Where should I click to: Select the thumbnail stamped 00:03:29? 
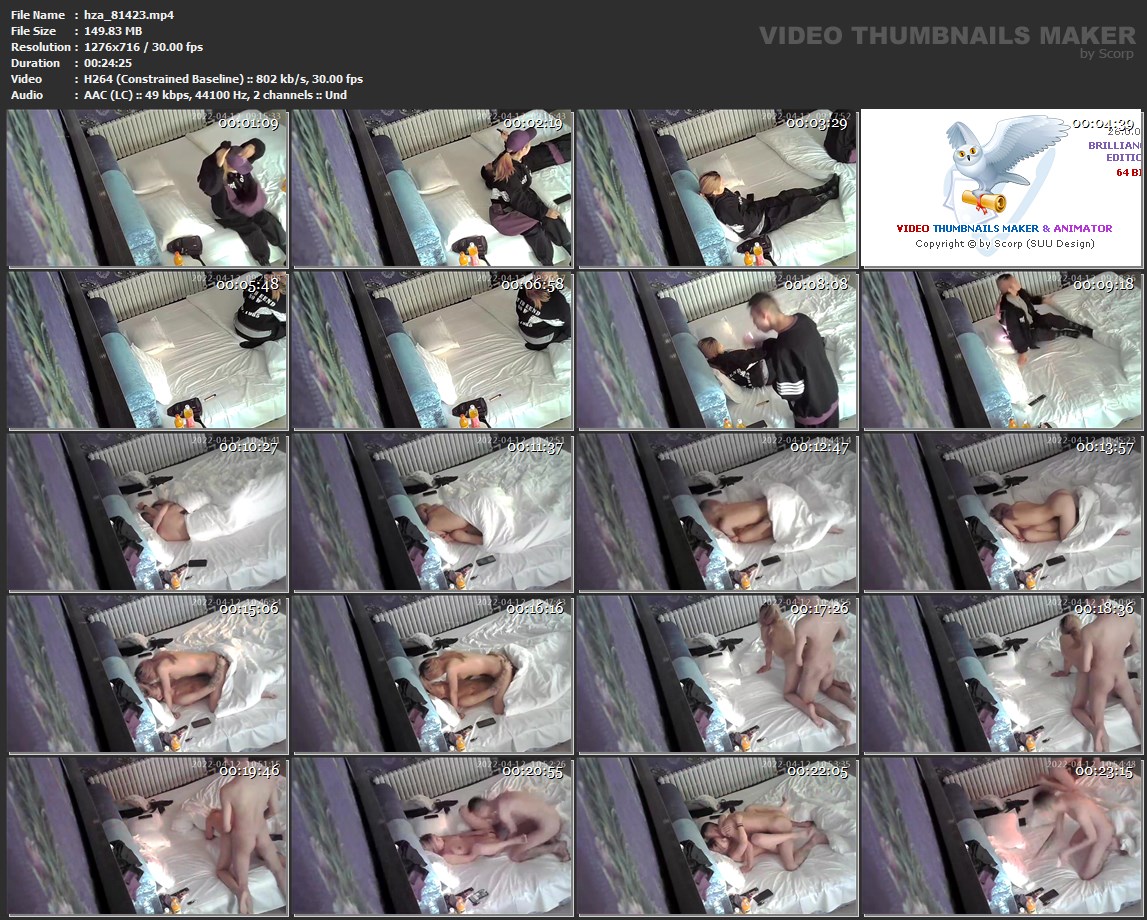coord(717,188)
